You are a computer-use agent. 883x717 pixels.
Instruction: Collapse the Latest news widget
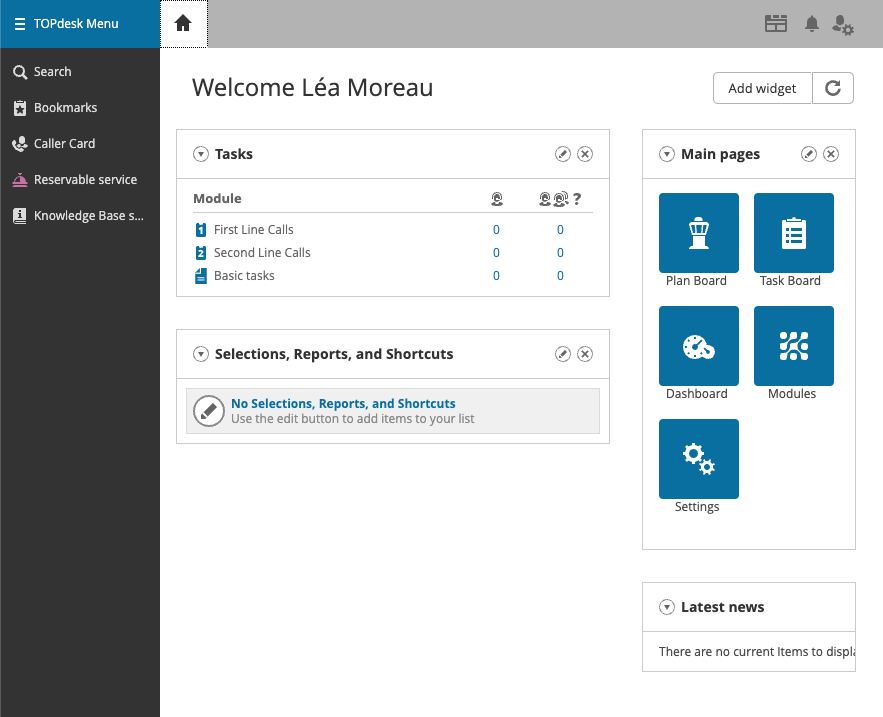(x=667, y=607)
